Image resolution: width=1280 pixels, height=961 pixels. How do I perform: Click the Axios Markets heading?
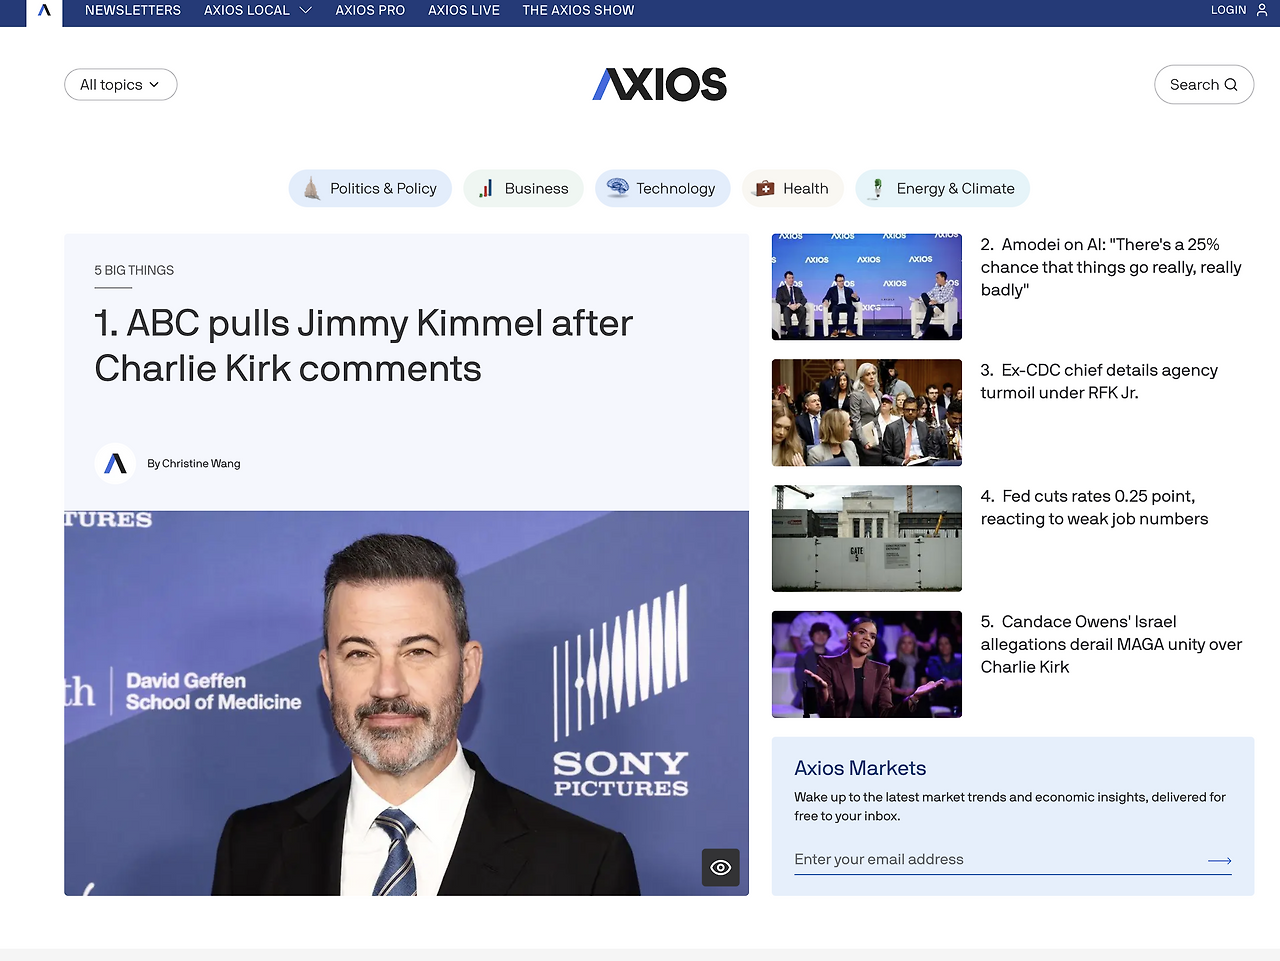[860, 768]
